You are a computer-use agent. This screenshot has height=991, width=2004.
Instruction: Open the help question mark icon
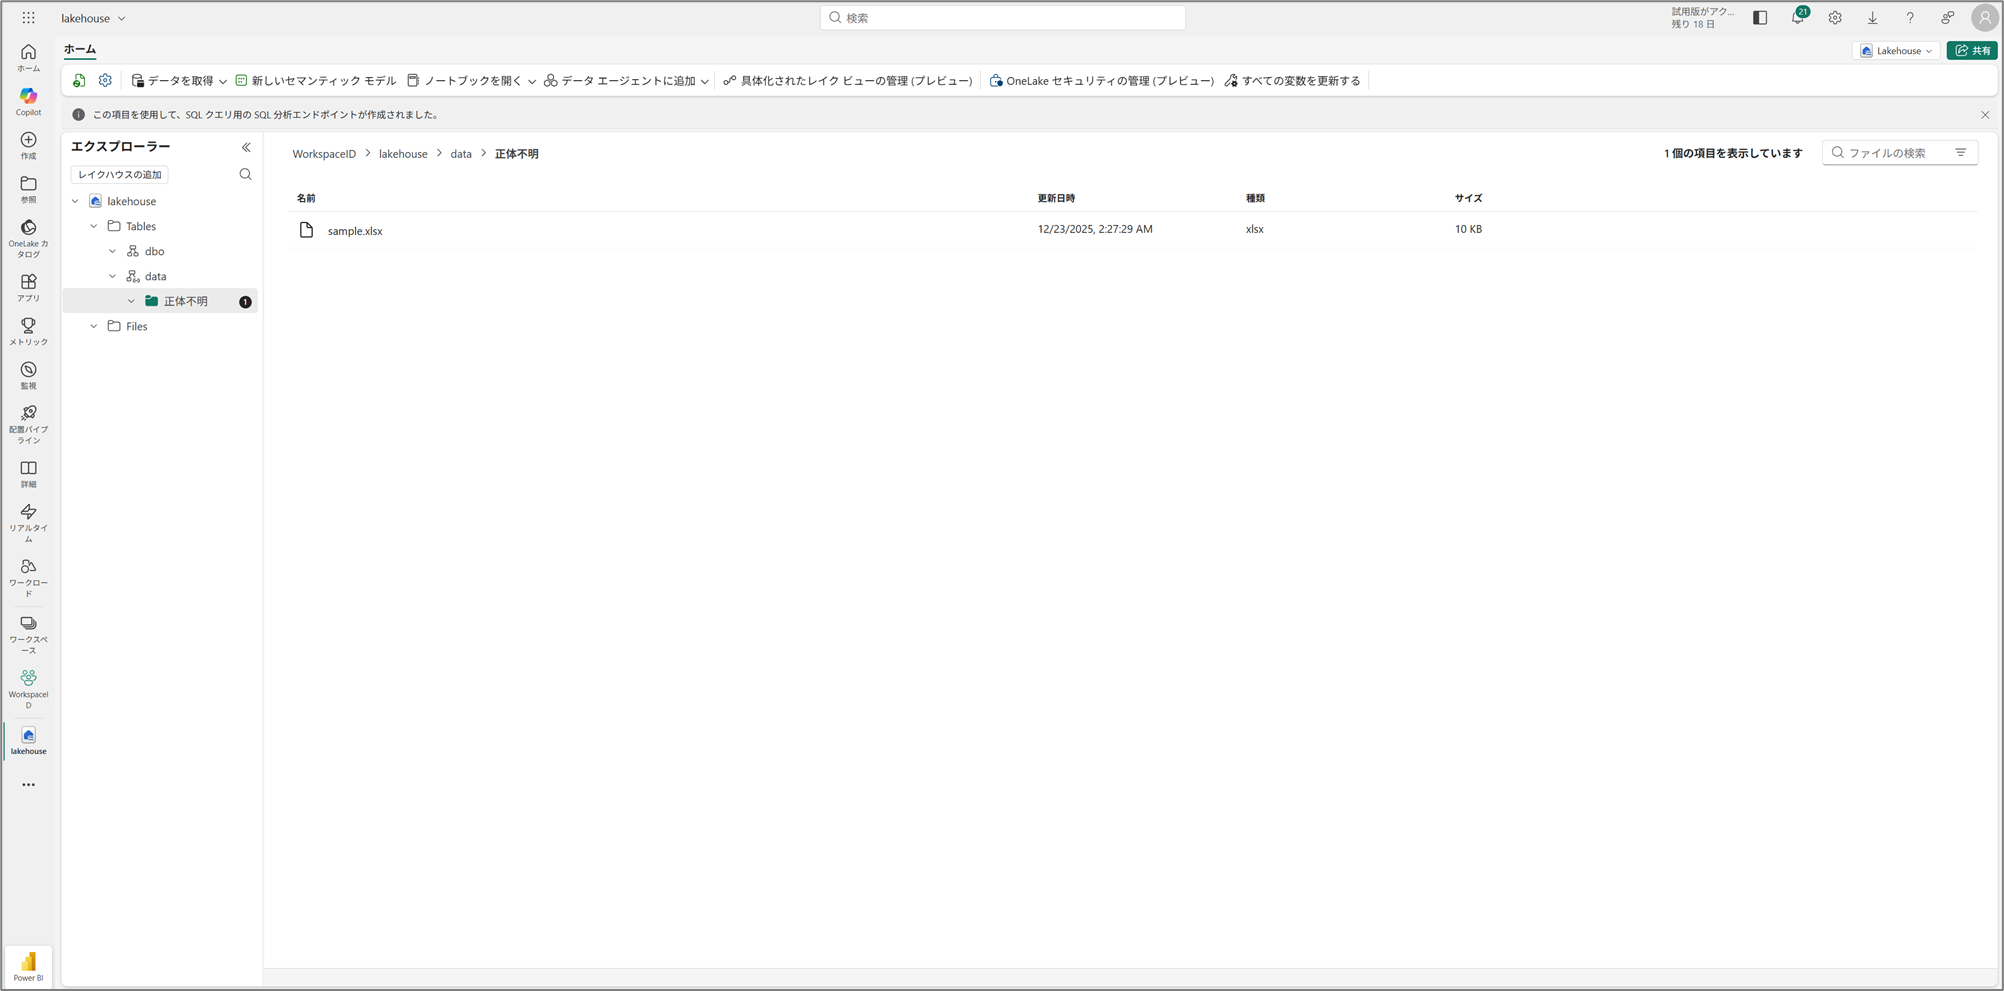tap(1909, 18)
